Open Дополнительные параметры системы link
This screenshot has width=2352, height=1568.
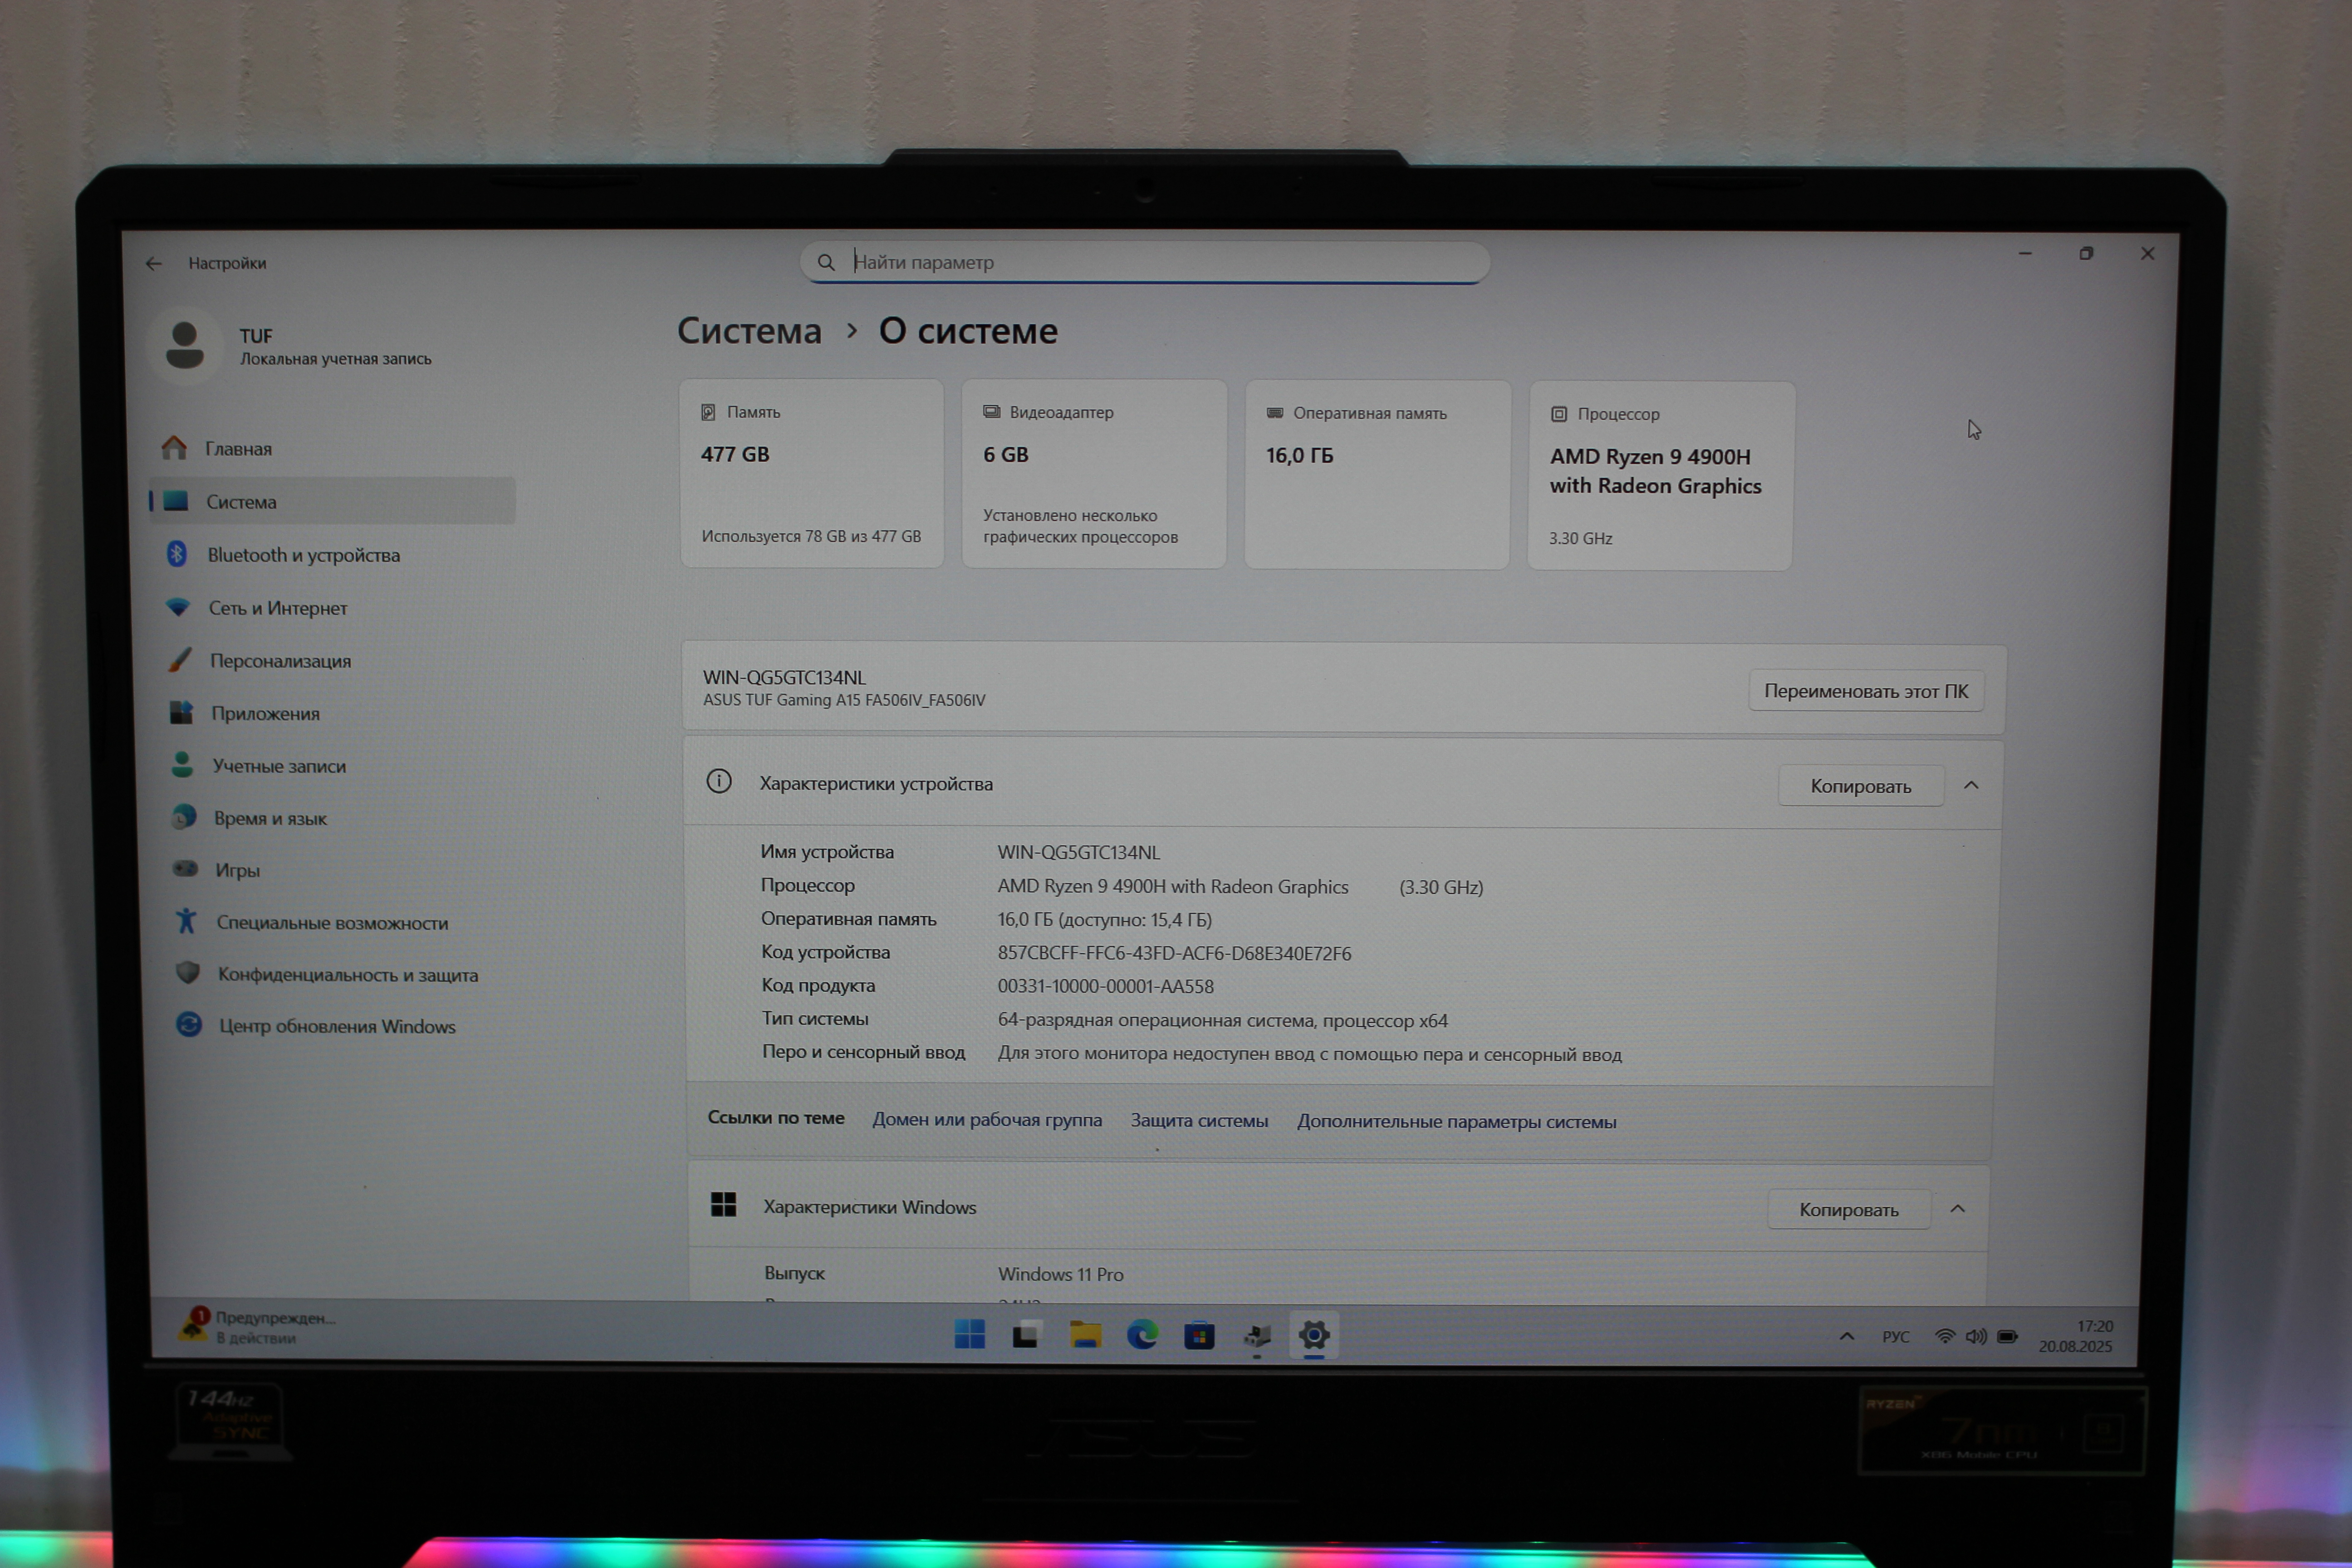coord(1456,1122)
